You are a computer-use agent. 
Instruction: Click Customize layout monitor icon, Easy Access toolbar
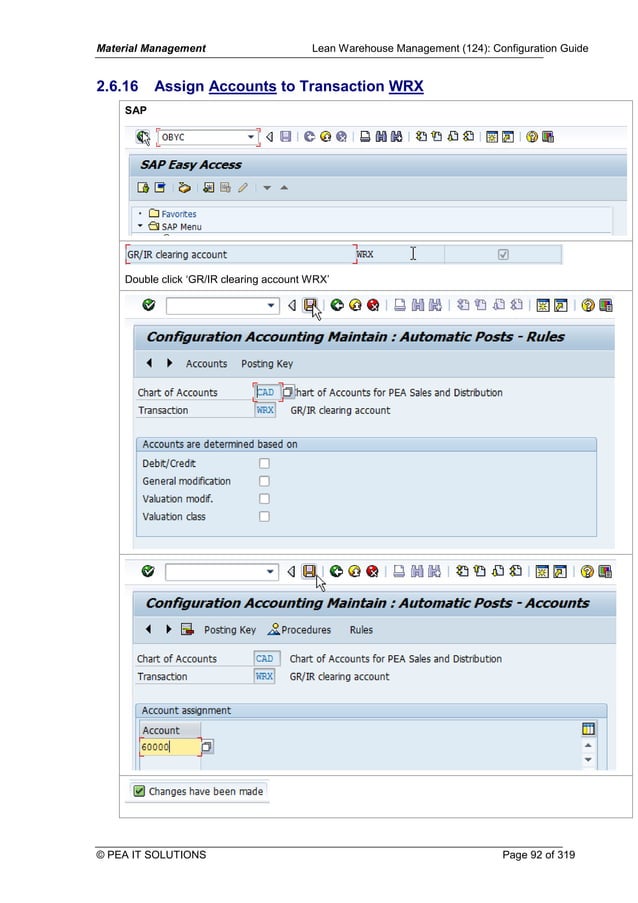click(x=548, y=136)
